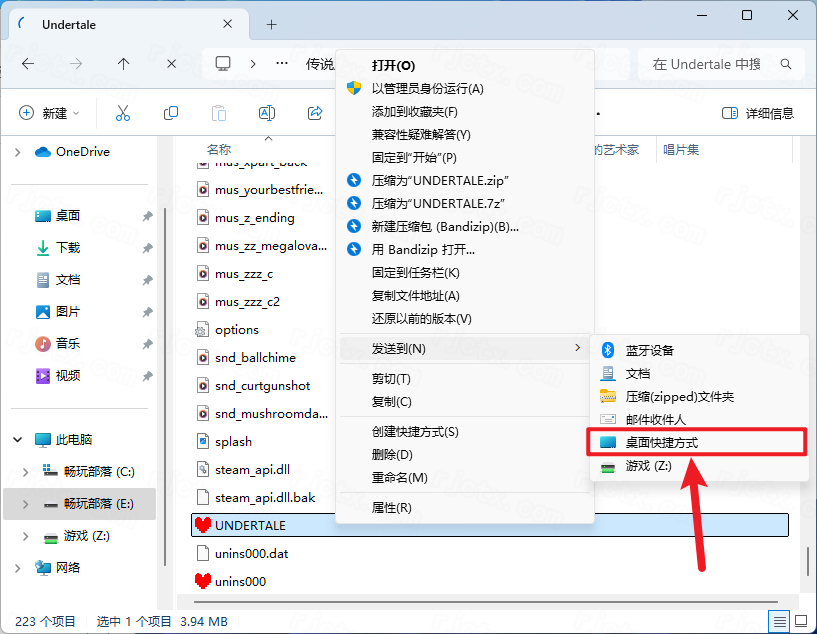Unpin 视频 from quick access
This screenshot has height=634, width=817.
pyautogui.click(x=147, y=376)
